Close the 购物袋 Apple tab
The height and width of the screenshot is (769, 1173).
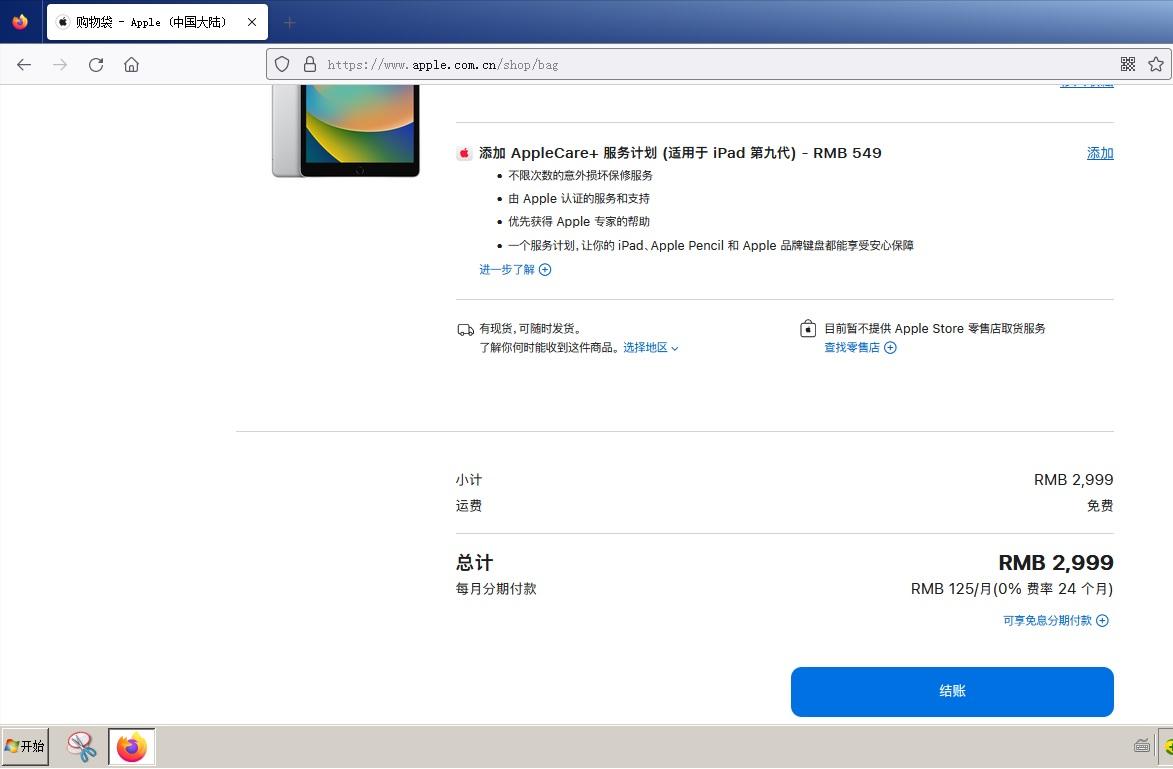[252, 22]
